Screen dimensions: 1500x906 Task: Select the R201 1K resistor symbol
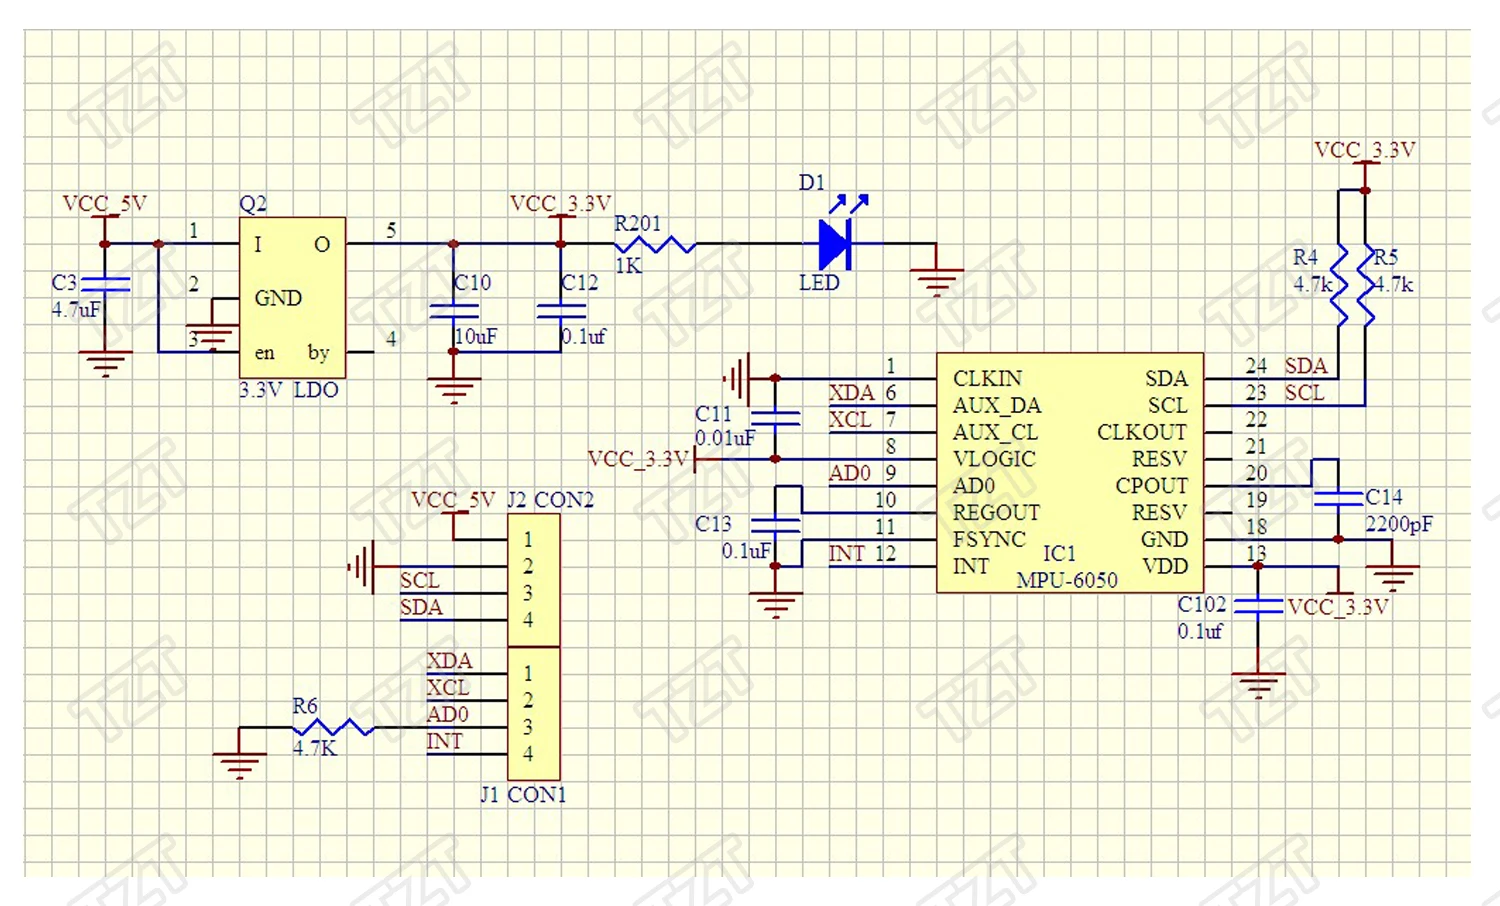click(x=655, y=243)
